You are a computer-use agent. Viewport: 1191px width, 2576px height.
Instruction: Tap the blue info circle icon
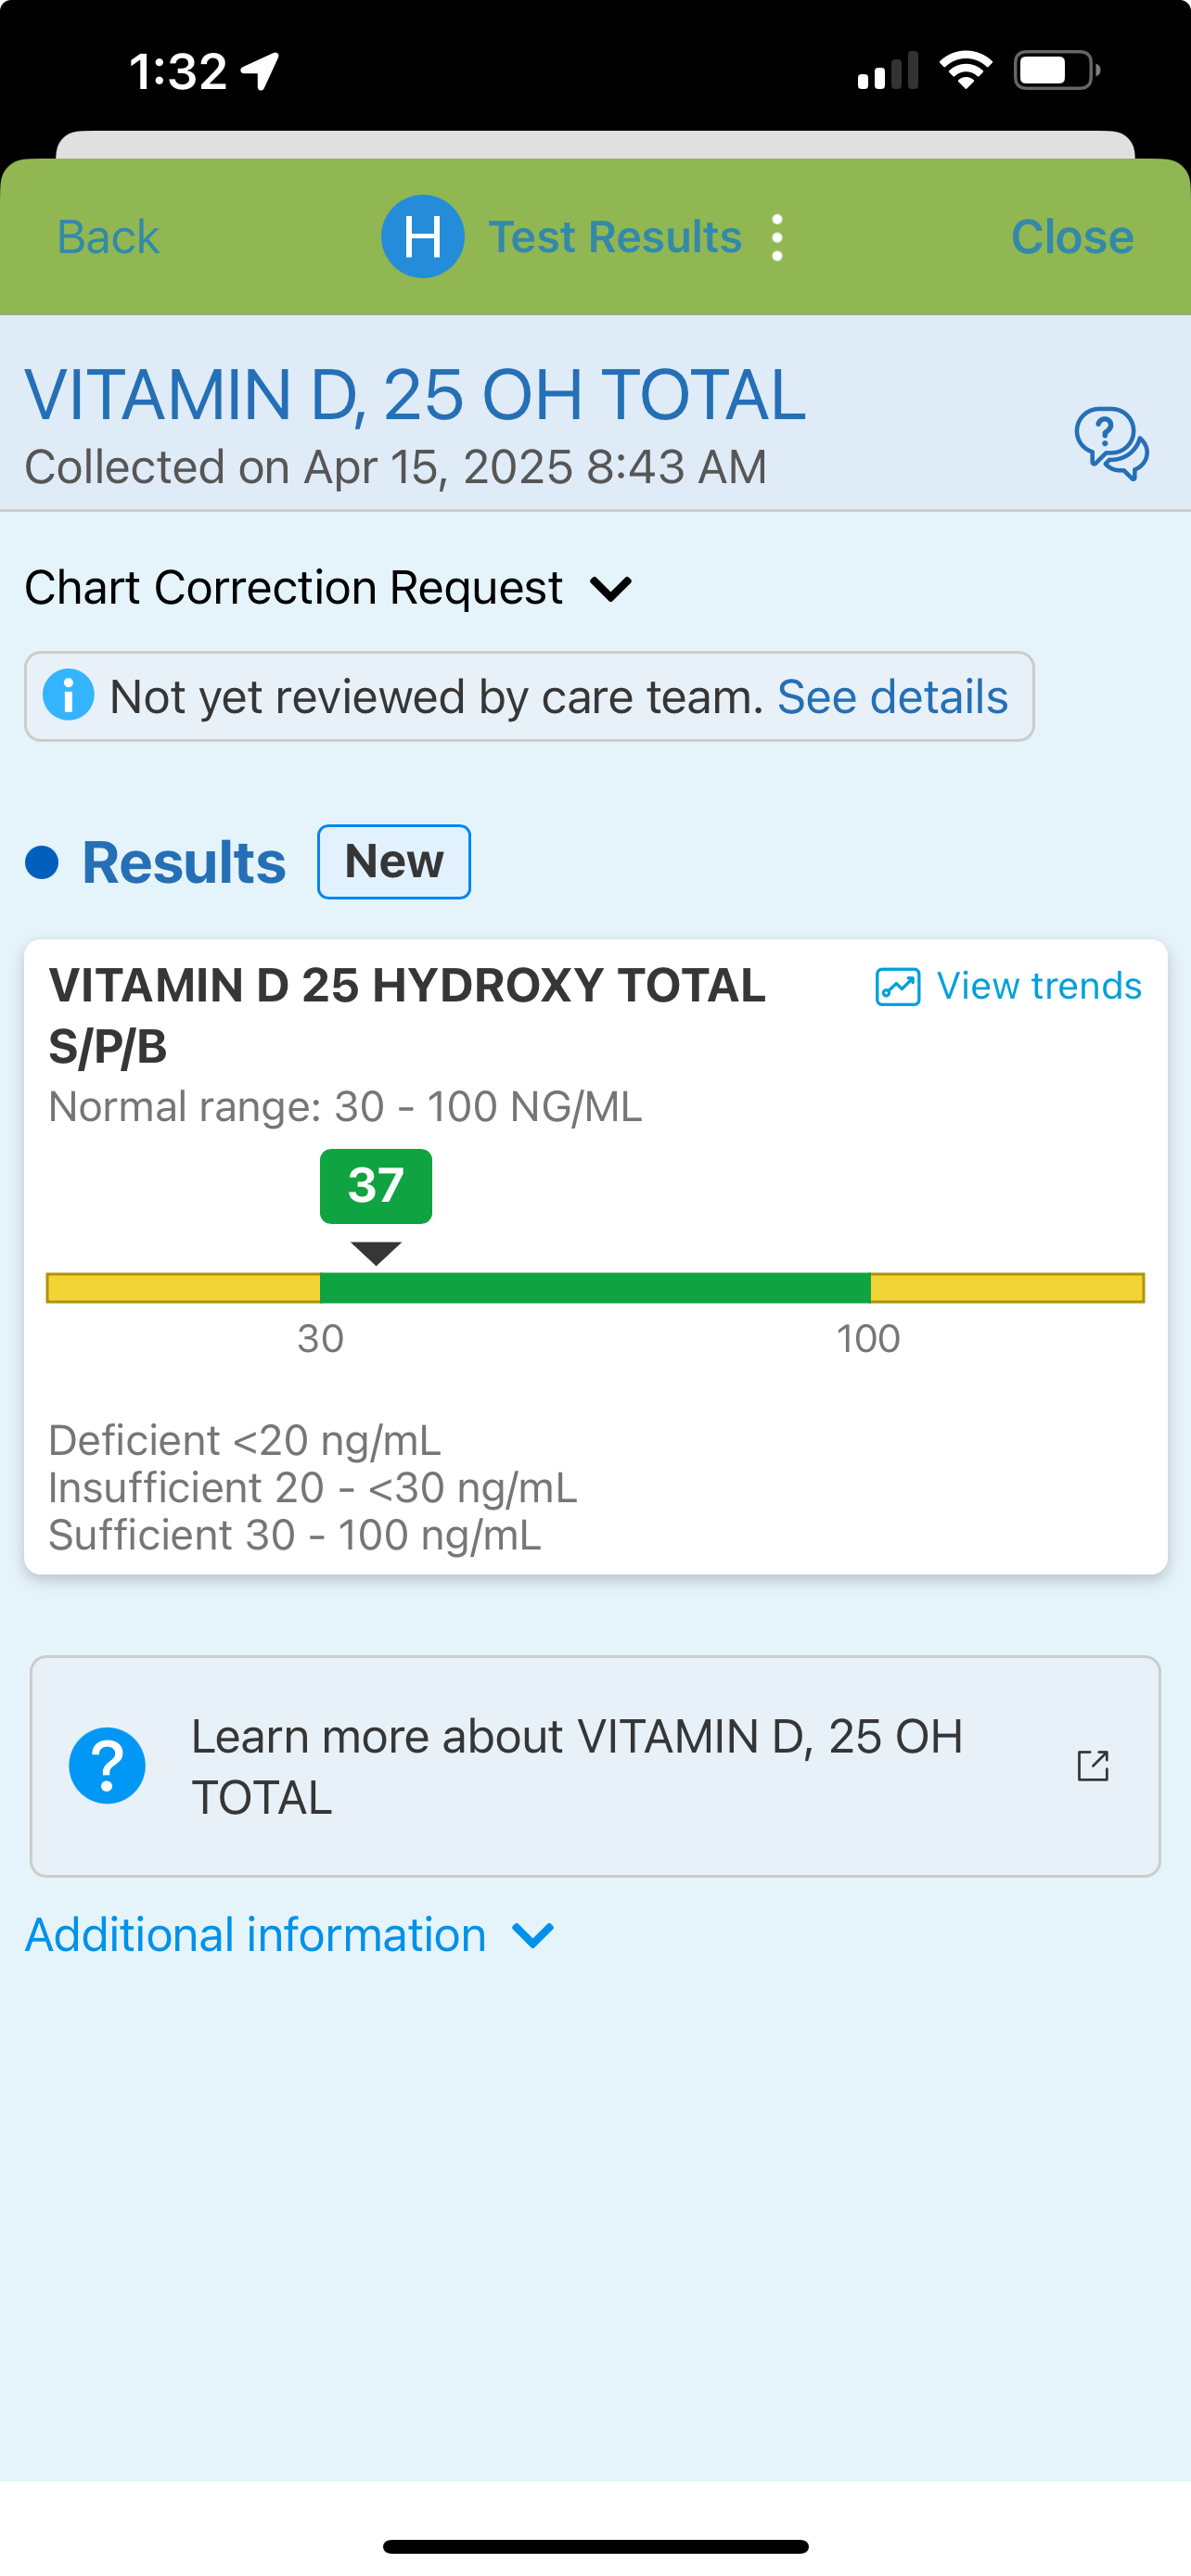68,696
